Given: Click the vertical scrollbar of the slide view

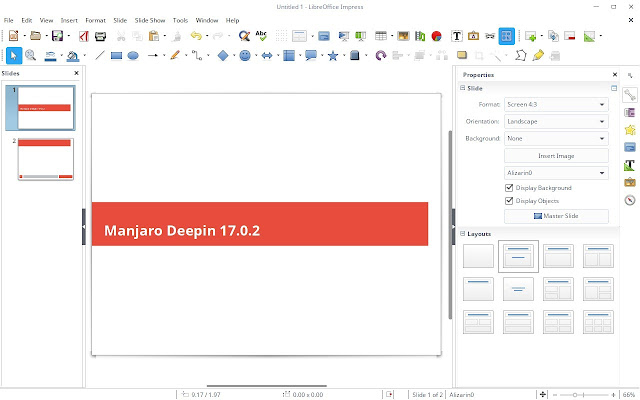Looking at the screenshot, I should click(450, 224).
